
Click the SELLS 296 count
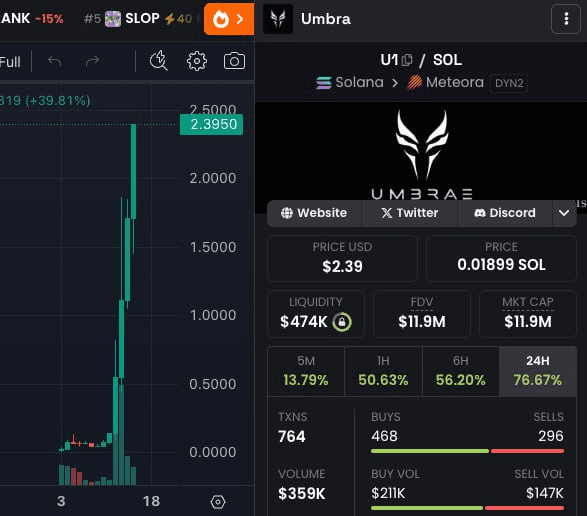coord(551,436)
